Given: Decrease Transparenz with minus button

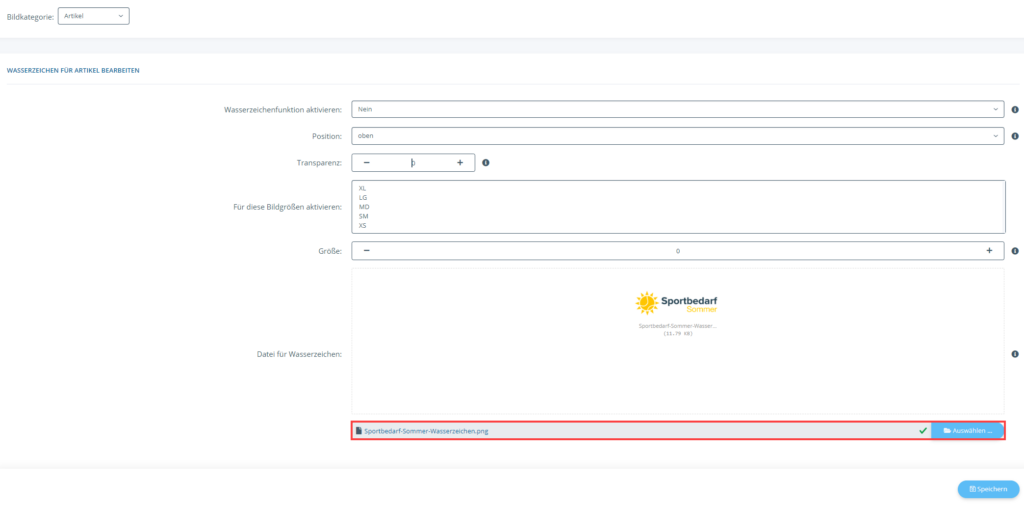Looking at the screenshot, I should coord(366,162).
